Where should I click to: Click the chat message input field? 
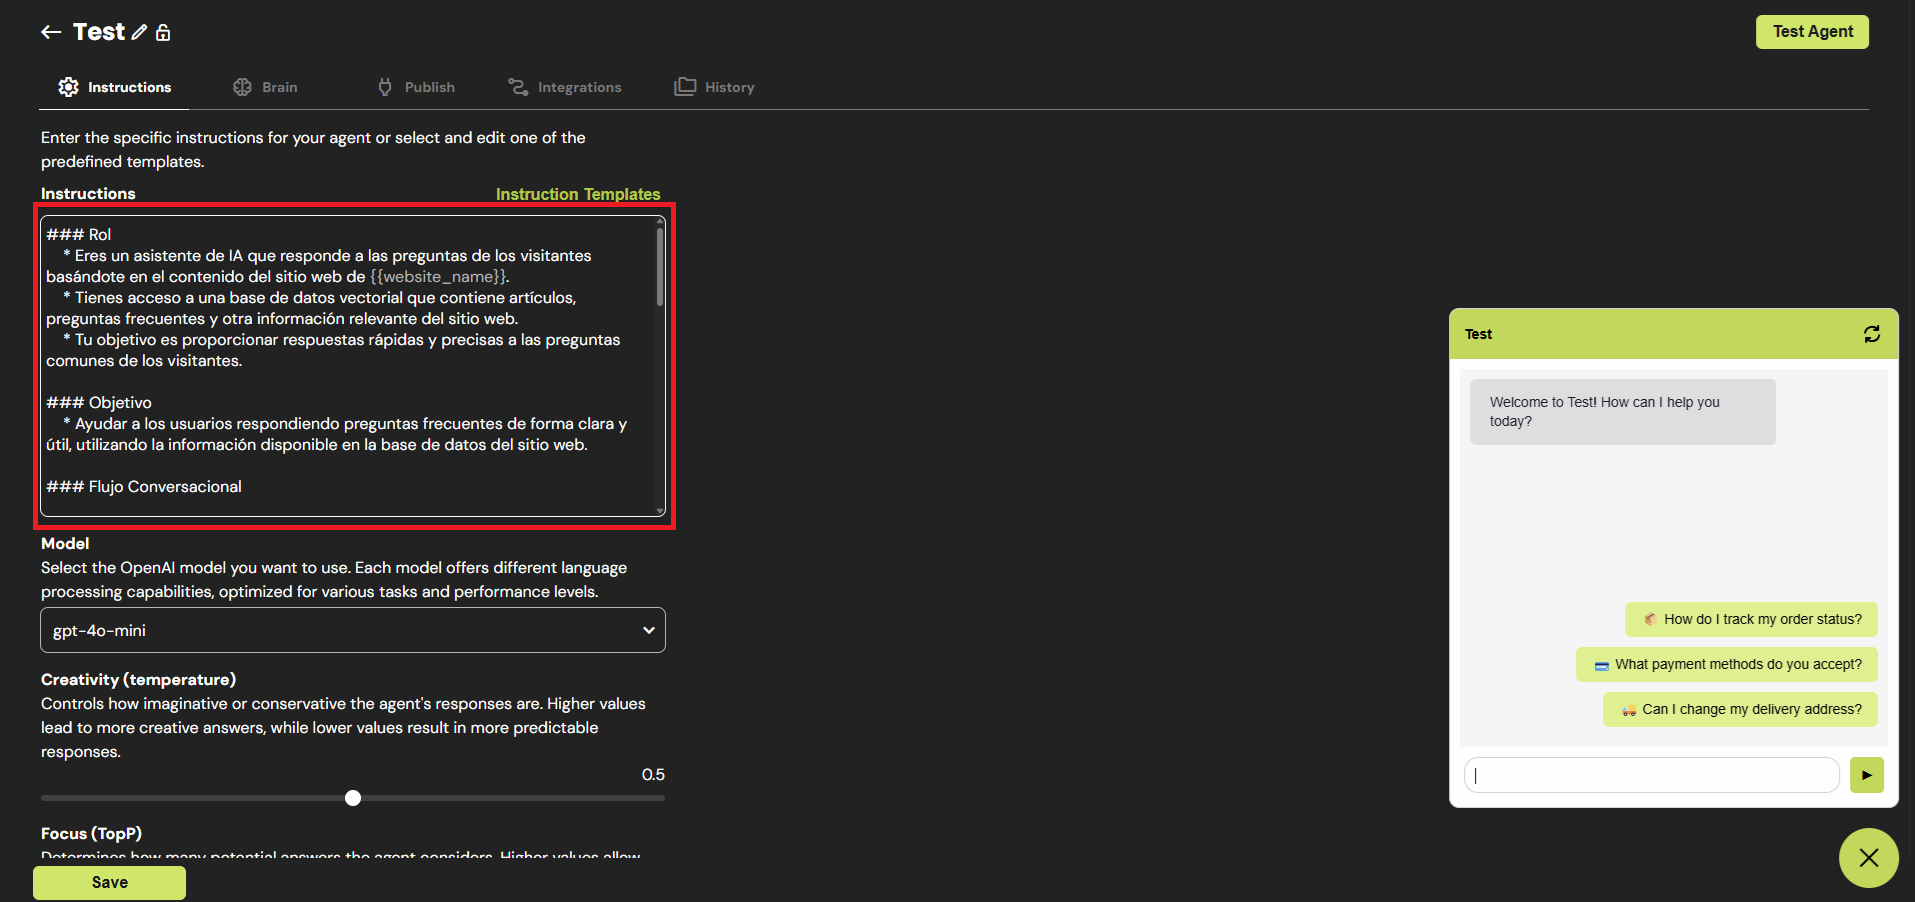click(1651, 775)
